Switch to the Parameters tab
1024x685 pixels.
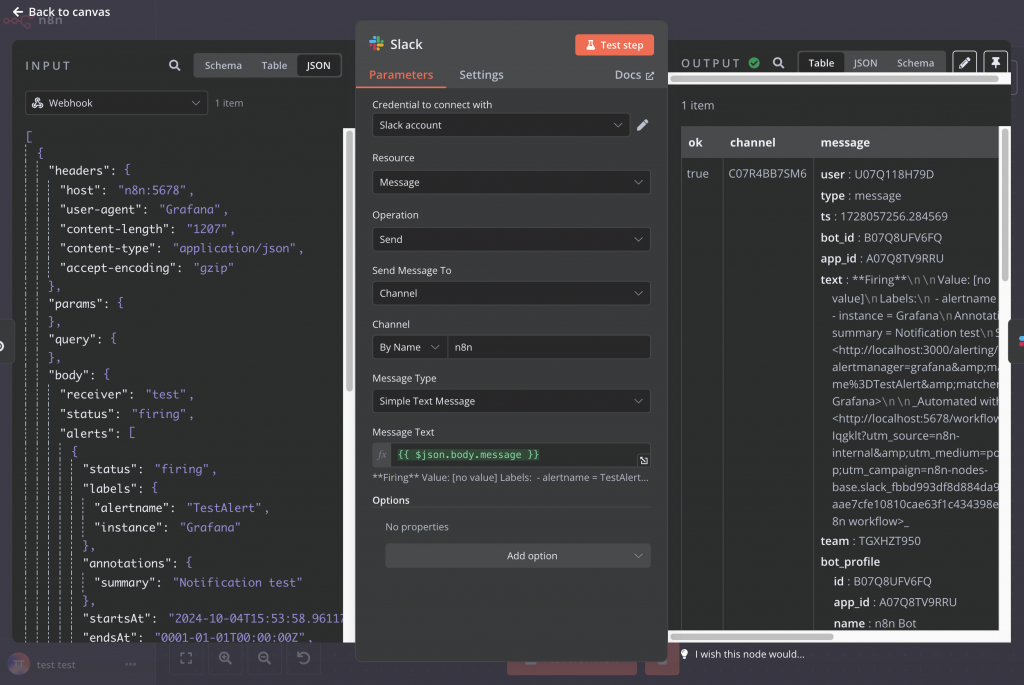coord(401,74)
